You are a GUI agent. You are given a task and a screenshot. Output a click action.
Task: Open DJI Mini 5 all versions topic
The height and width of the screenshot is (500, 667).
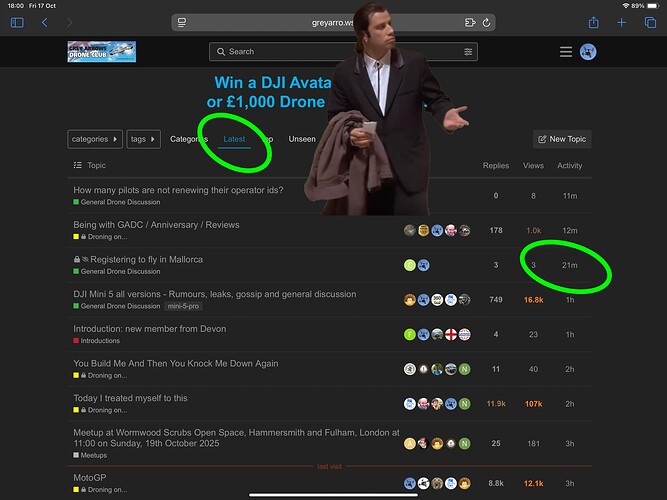tap(214, 294)
